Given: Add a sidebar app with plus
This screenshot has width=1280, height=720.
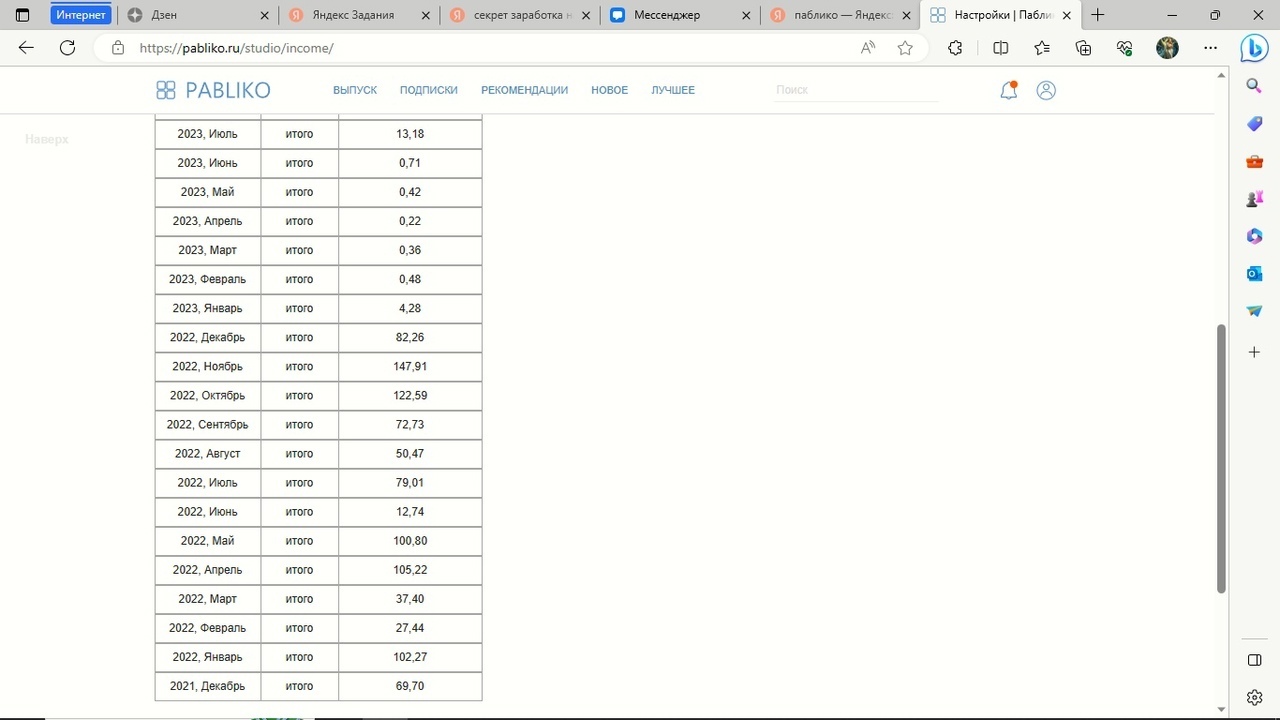Looking at the screenshot, I should [x=1254, y=352].
